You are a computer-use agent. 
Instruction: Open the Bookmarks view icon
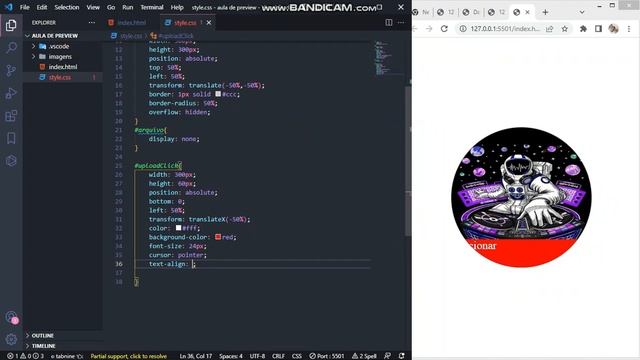click(x=11, y=138)
